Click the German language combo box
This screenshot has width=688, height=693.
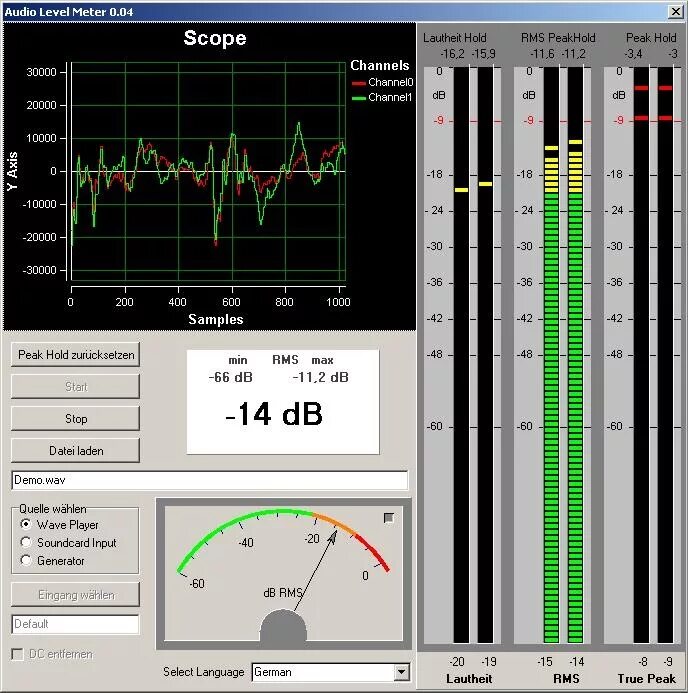click(331, 672)
